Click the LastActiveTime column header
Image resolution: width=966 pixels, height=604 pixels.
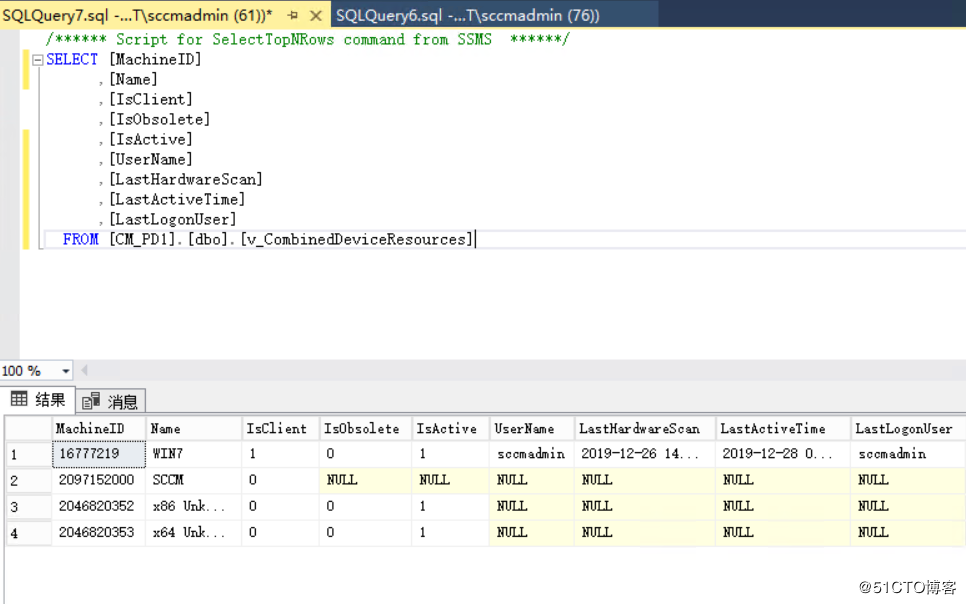(782, 428)
